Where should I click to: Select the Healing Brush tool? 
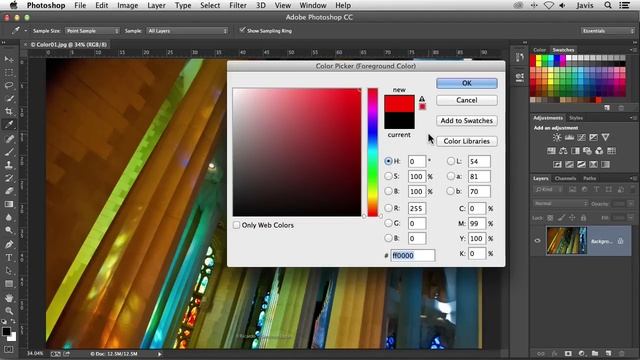[x=9, y=139]
